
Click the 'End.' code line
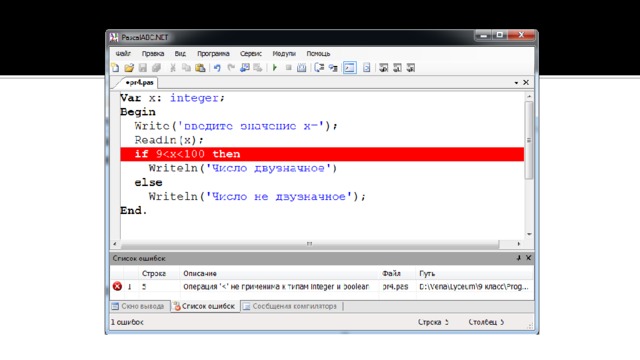(x=133, y=211)
